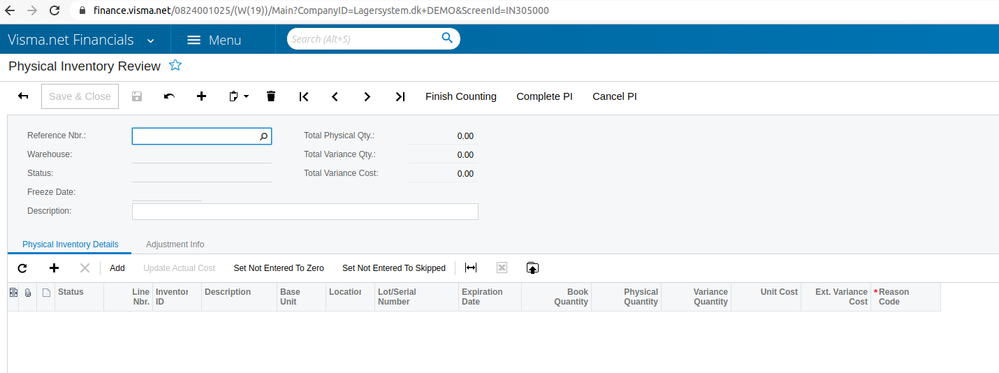The height and width of the screenshot is (373, 999).
Task: Delete the record with the trash icon
Action: [x=271, y=96]
